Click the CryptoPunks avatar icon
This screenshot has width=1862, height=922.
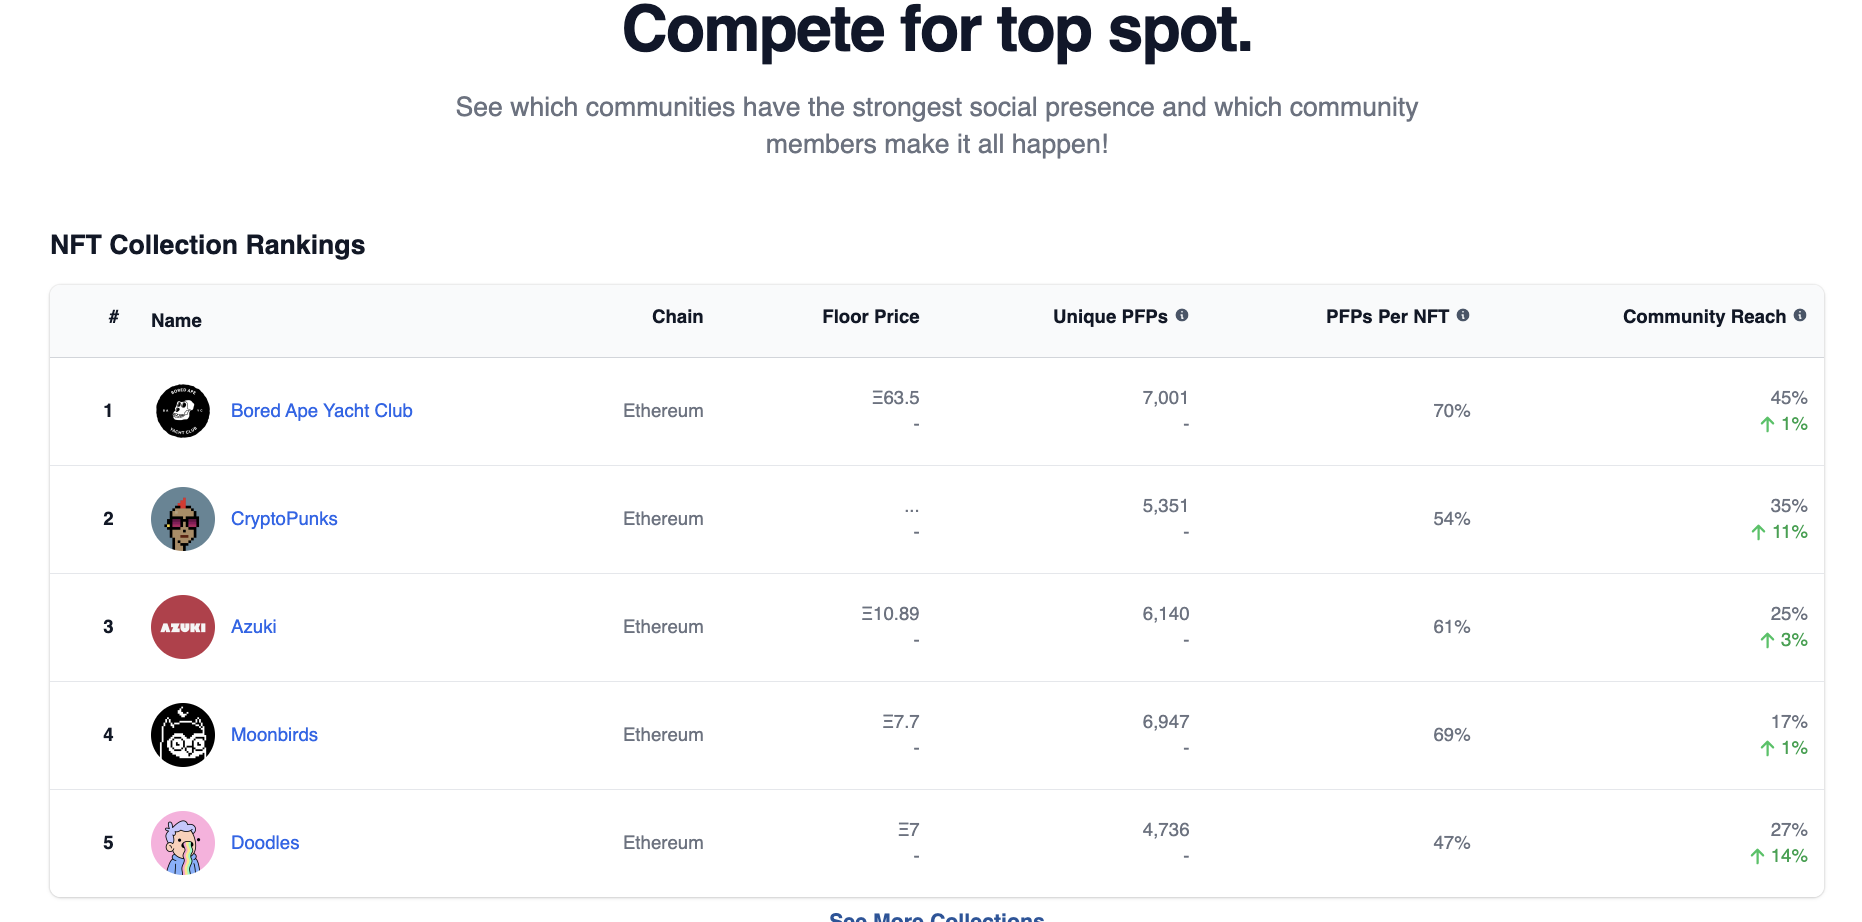tap(183, 519)
